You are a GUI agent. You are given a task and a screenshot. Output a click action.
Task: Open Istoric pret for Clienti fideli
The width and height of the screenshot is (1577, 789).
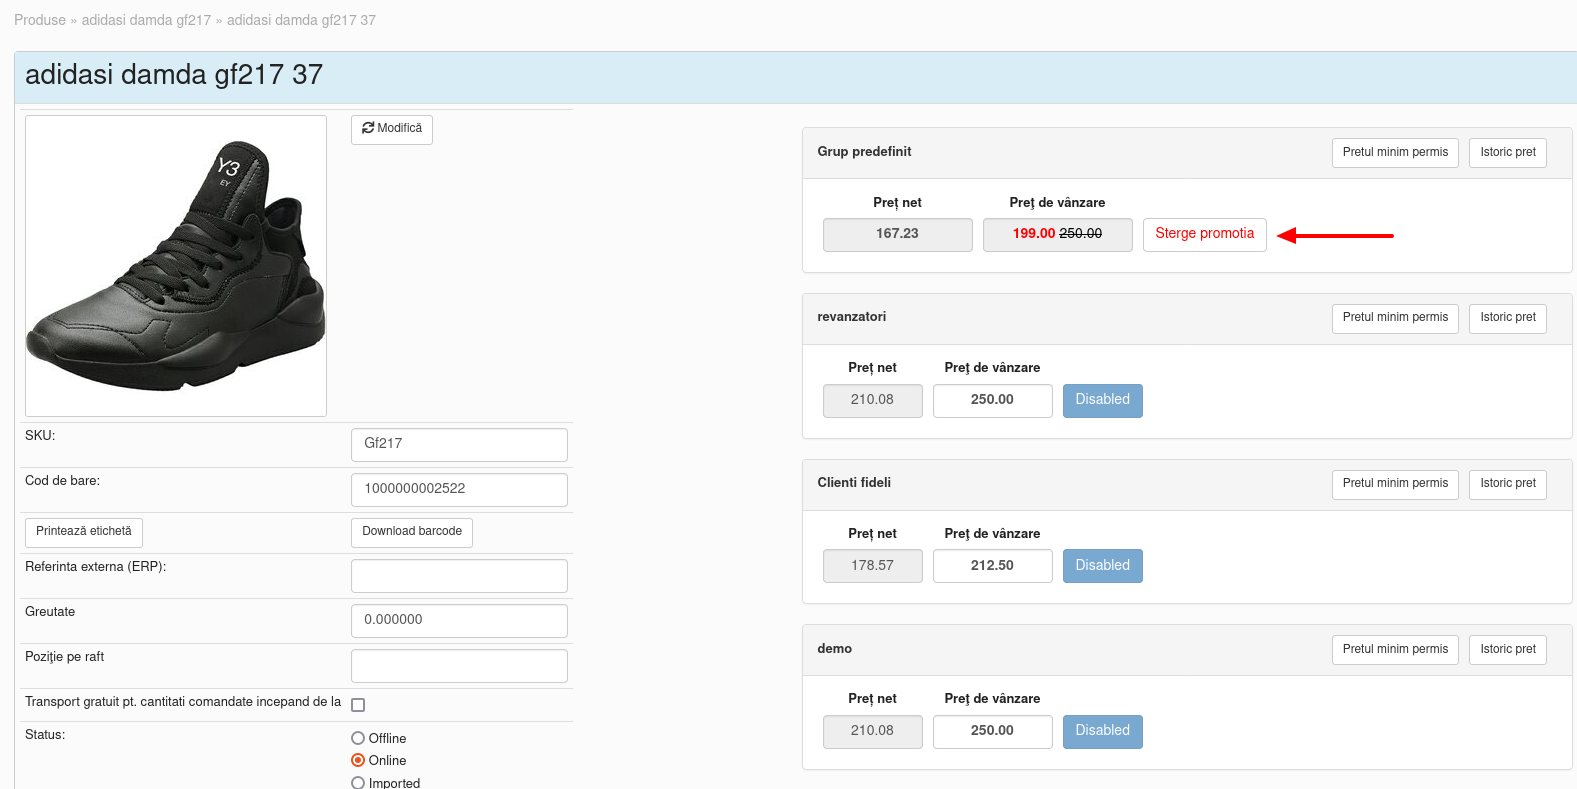pos(1508,484)
